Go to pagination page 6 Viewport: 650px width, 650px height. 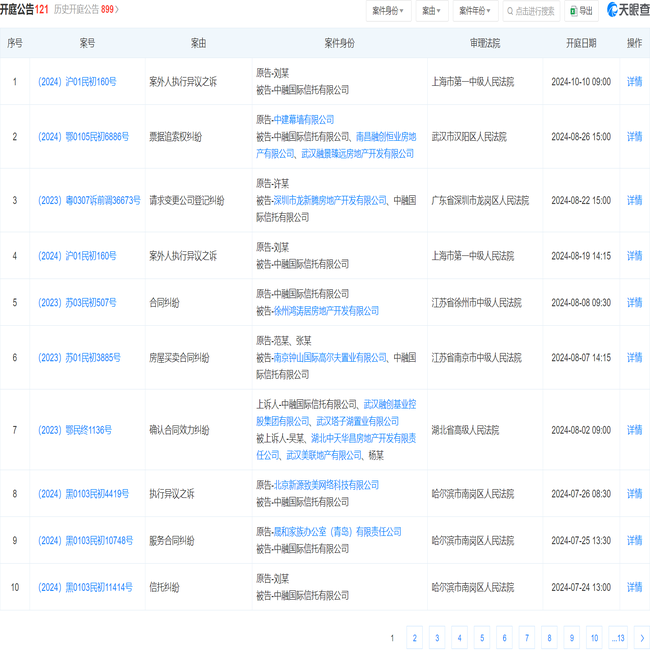point(504,638)
